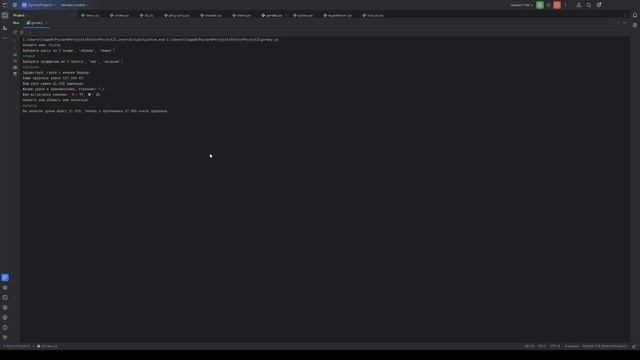Open the Python Packages tool window
The width and height of the screenshot is (640, 360).
click(x=5, y=288)
